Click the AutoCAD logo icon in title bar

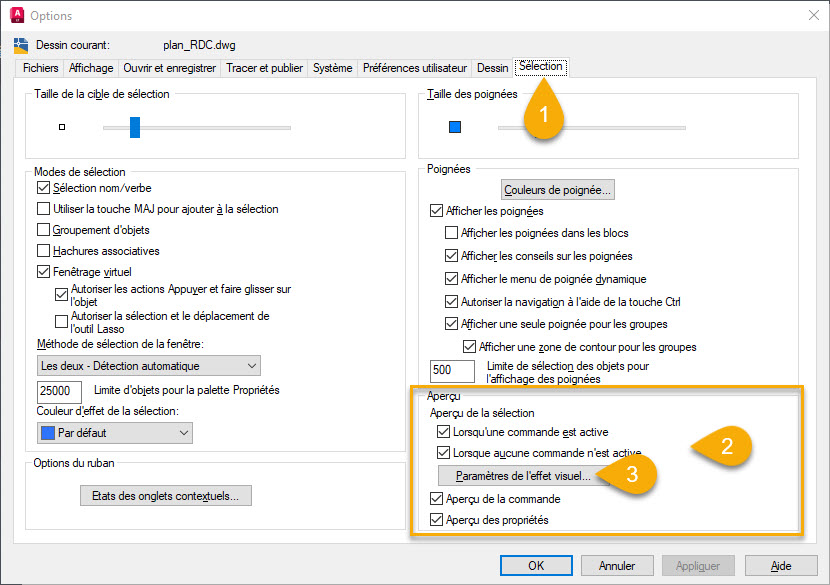point(16,16)
